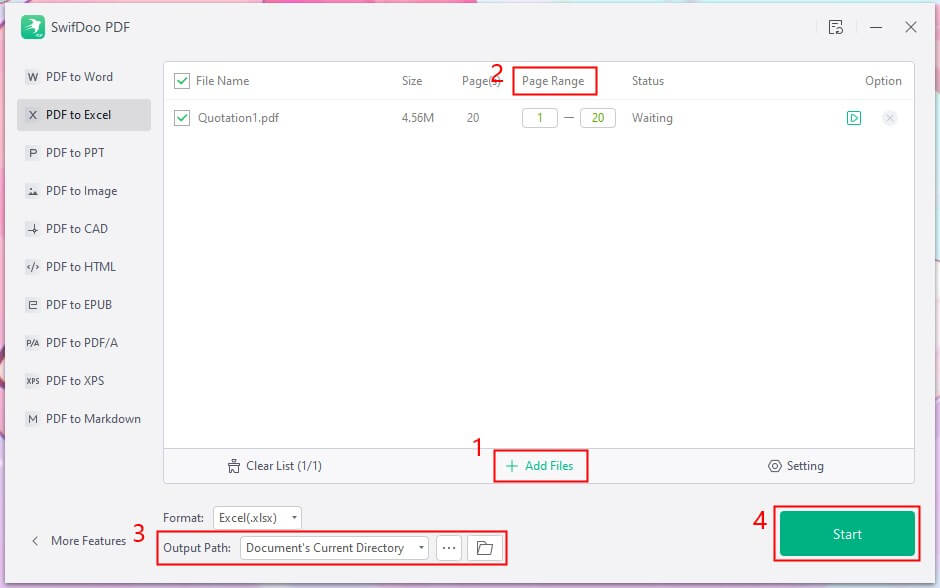The width and height of the screenshot is (940, 588).
Task: Uncheck the Quotation1.pdf checkbox
Action: pos(182,118)
